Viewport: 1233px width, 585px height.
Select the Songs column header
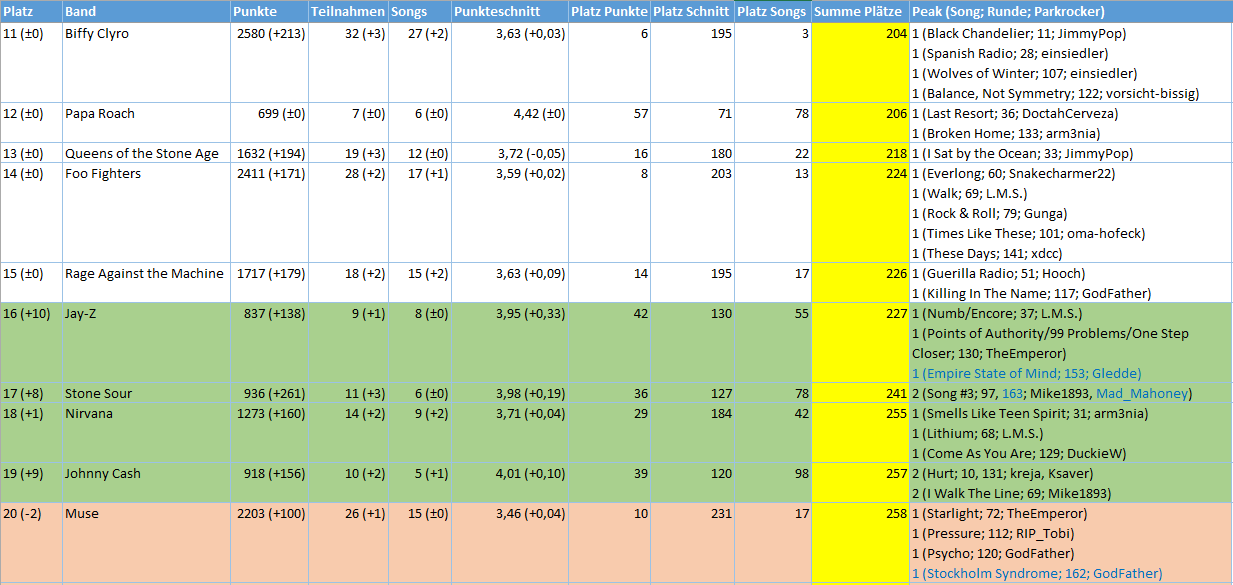419,11
